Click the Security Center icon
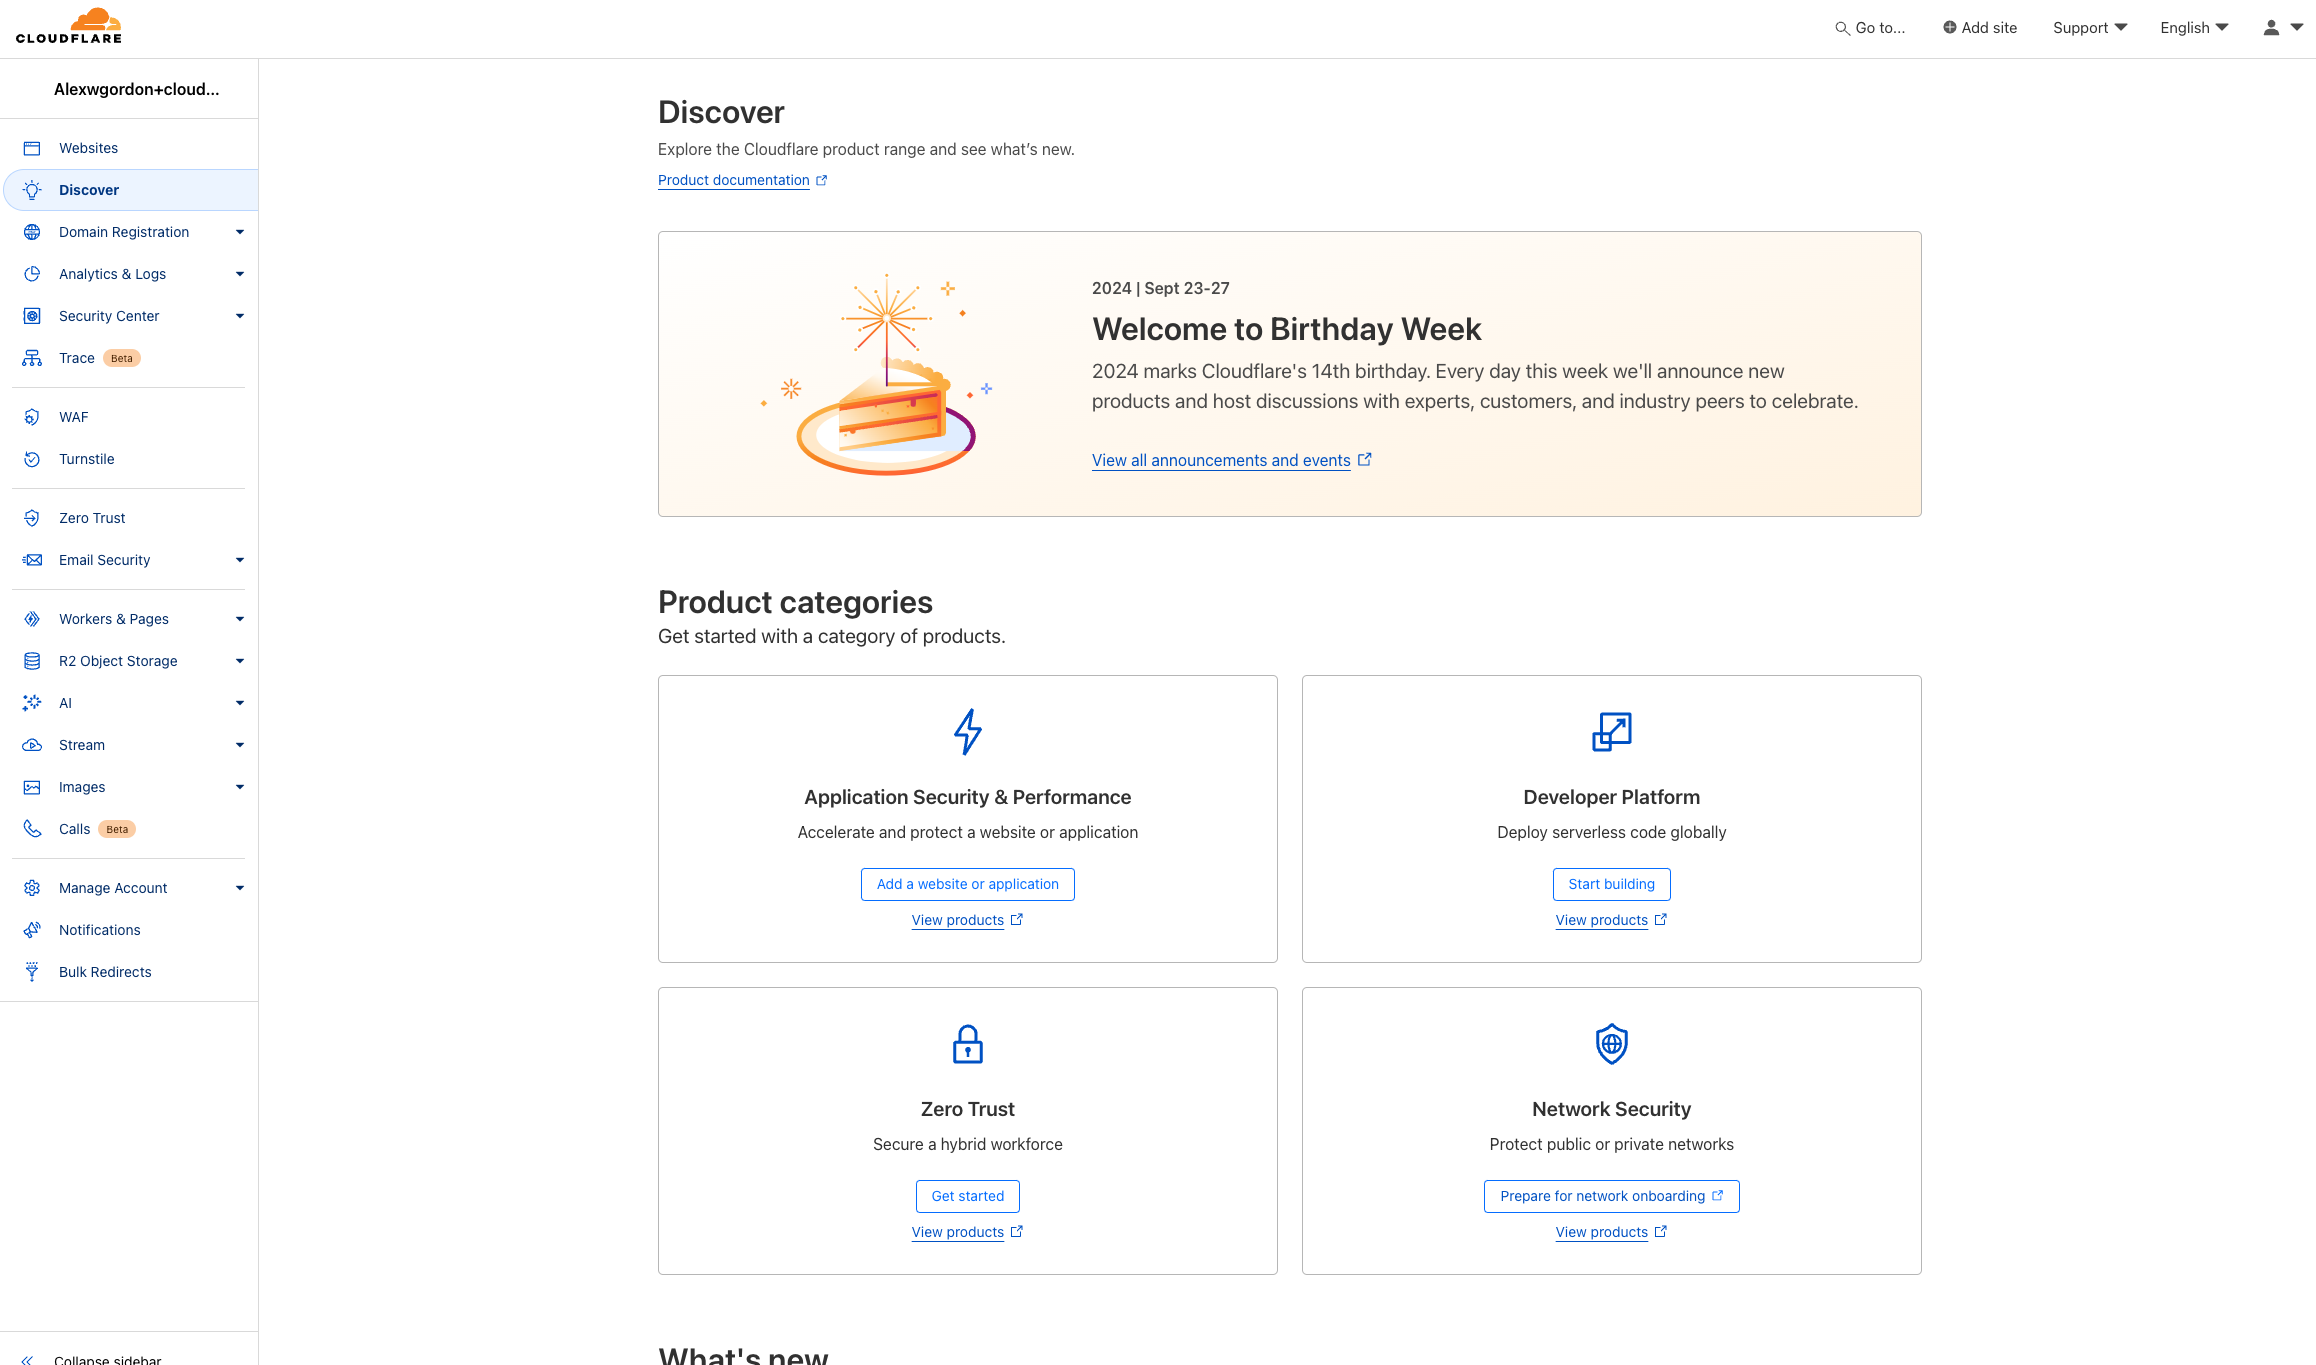The height and width of the screenshot is (1365, 2316). 32,316
